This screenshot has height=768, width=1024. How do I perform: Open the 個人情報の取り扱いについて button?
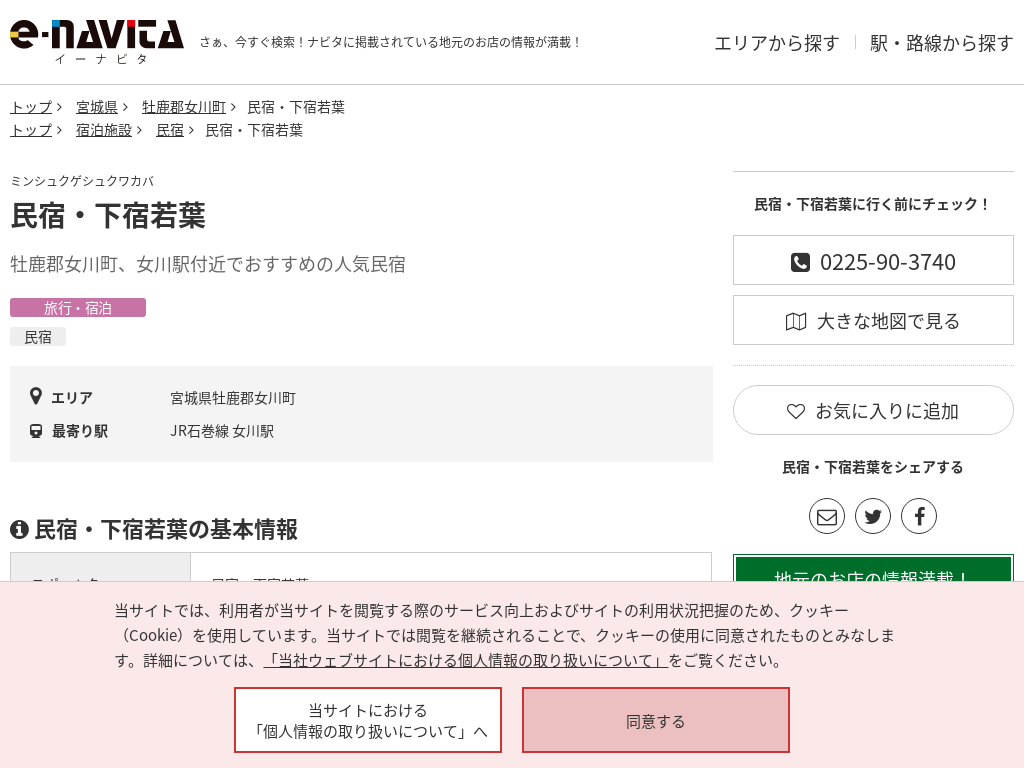point(368,720)
